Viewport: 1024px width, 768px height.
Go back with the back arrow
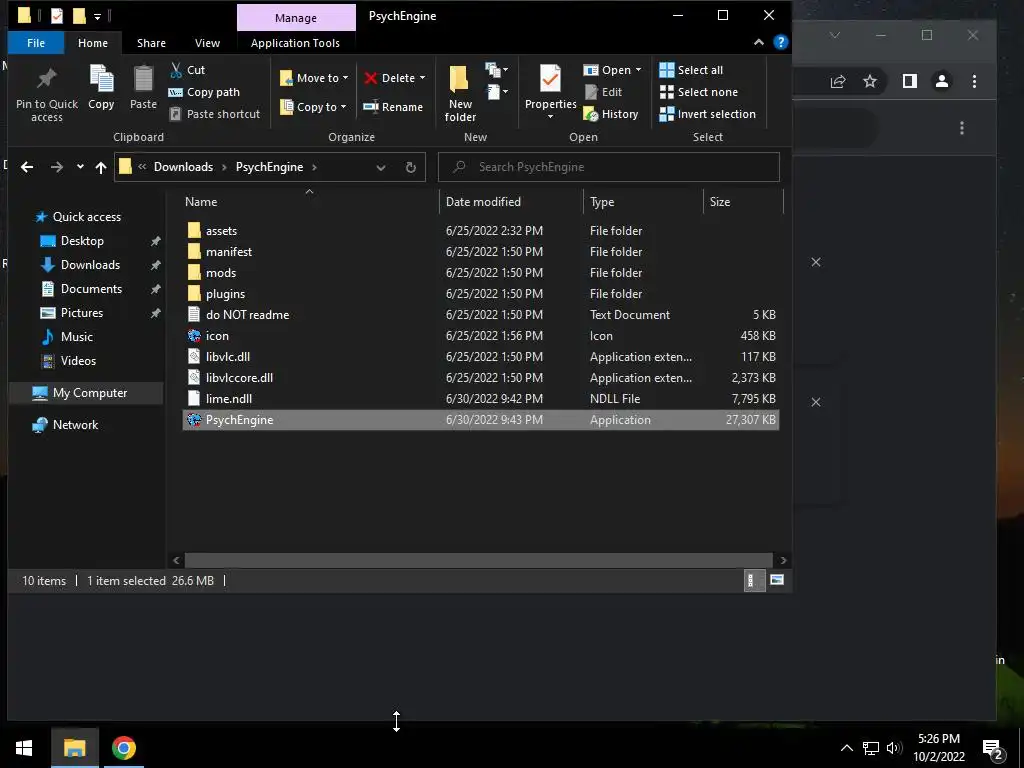27,167
